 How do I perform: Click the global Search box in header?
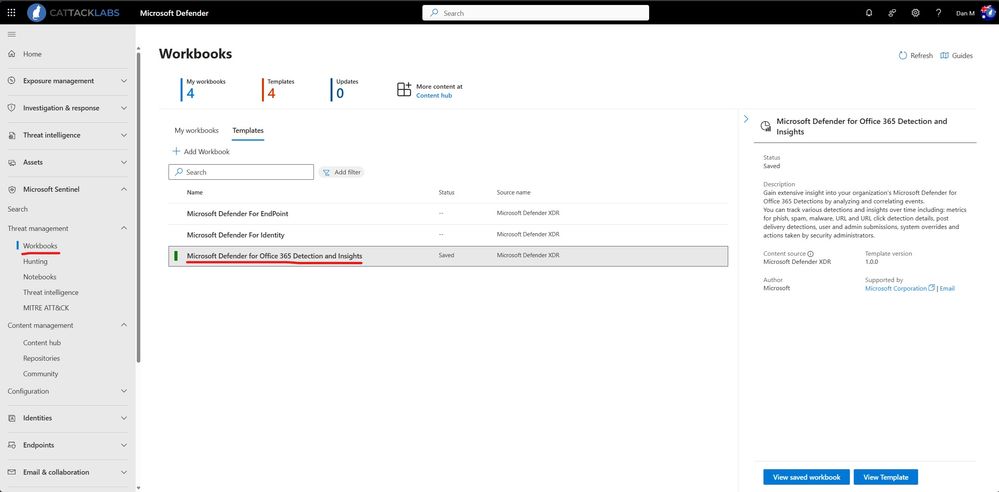pyautogui.click(x=536, y=13)
